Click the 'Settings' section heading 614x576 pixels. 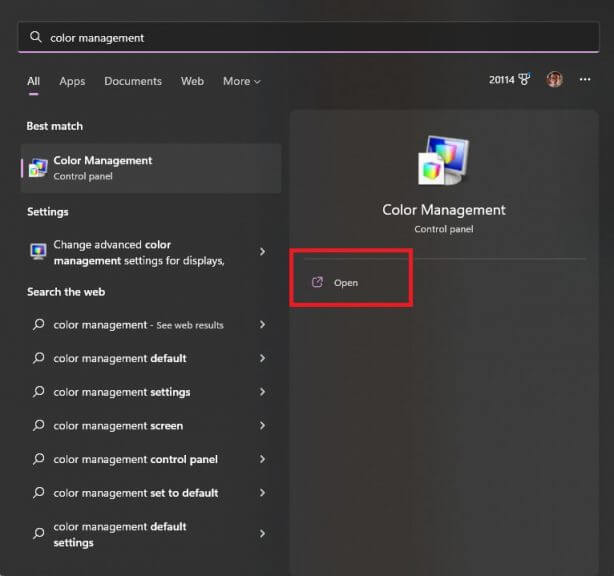coord(48,212)
